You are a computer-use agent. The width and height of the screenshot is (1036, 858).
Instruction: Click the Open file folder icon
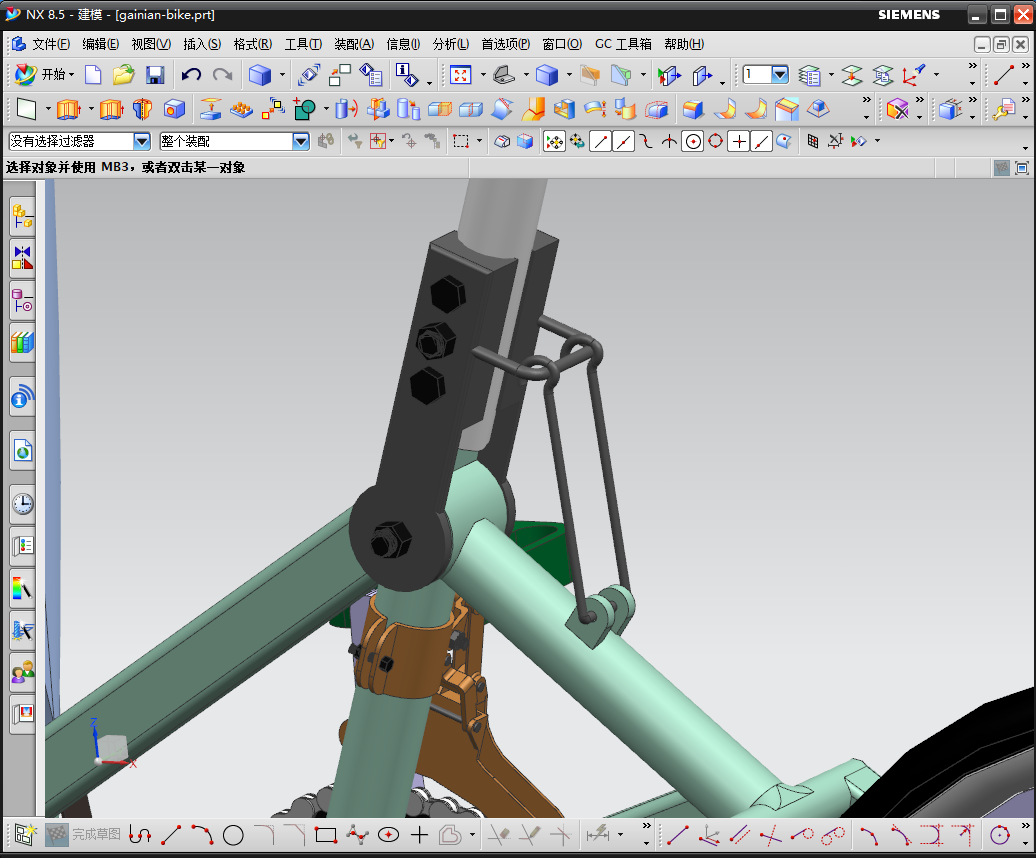123,75
